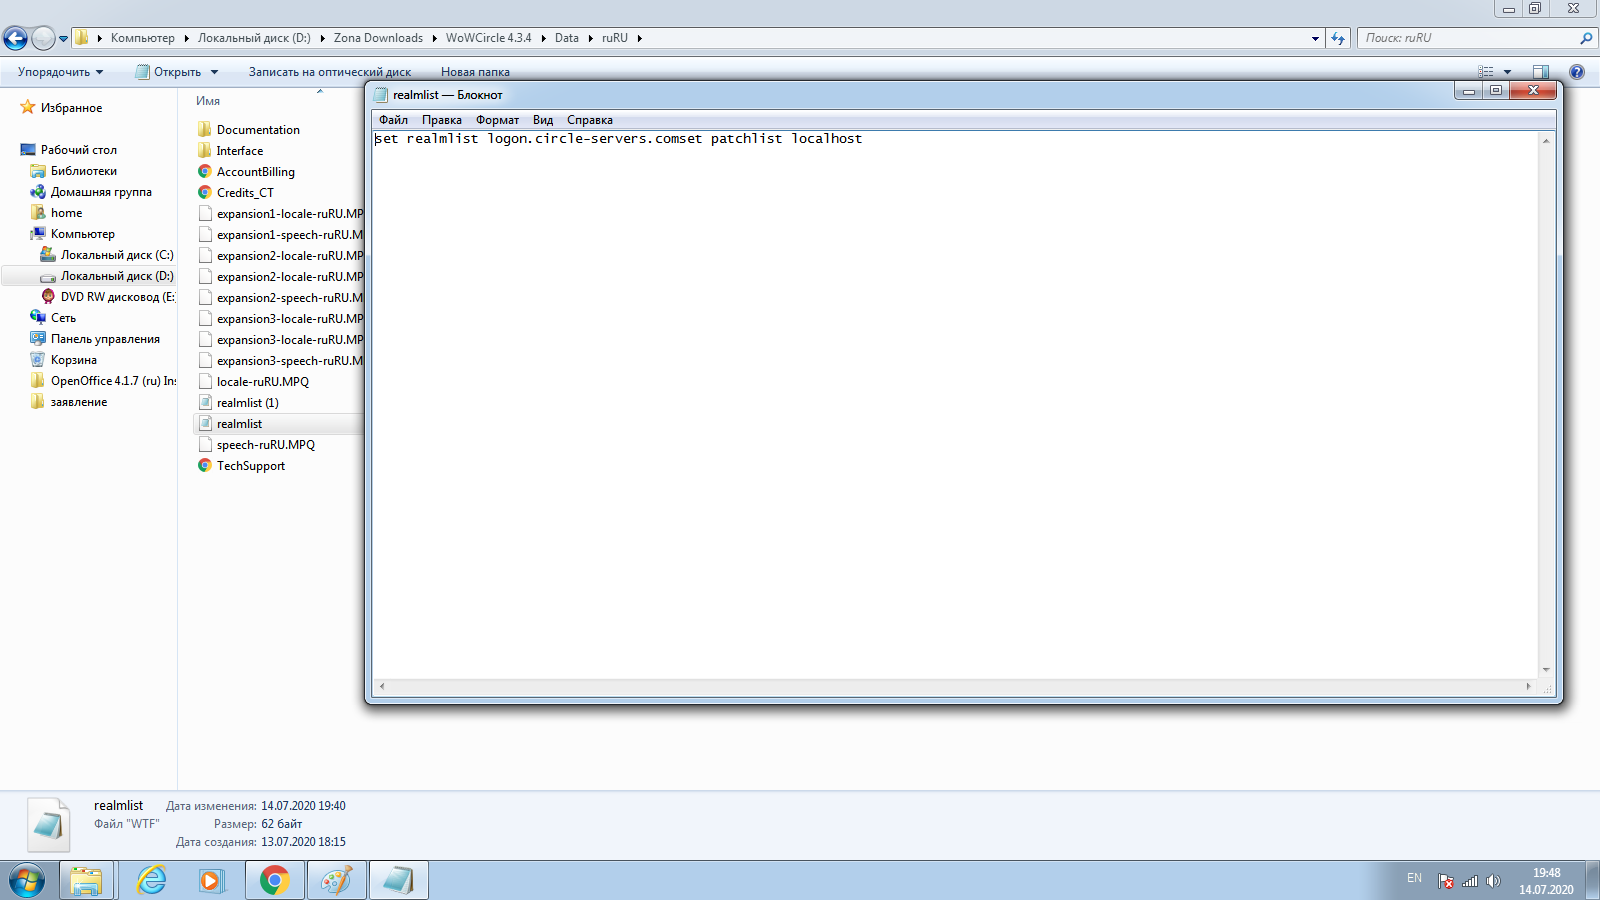This screenshot has width=1600, height=900.
Task: Open the Explorer help question mark icon
Action: pos(1577,72)
